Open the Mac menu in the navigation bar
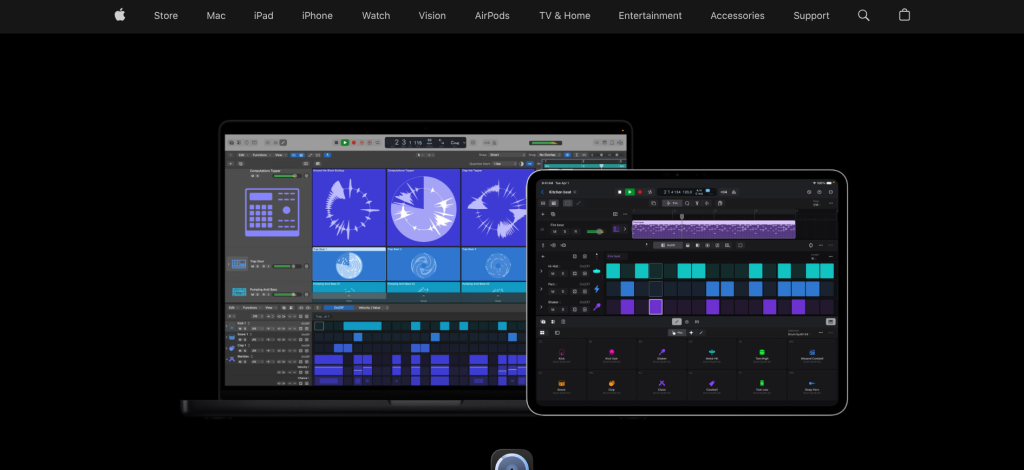Screen dimensions: 1024x470 click(216, 15)
